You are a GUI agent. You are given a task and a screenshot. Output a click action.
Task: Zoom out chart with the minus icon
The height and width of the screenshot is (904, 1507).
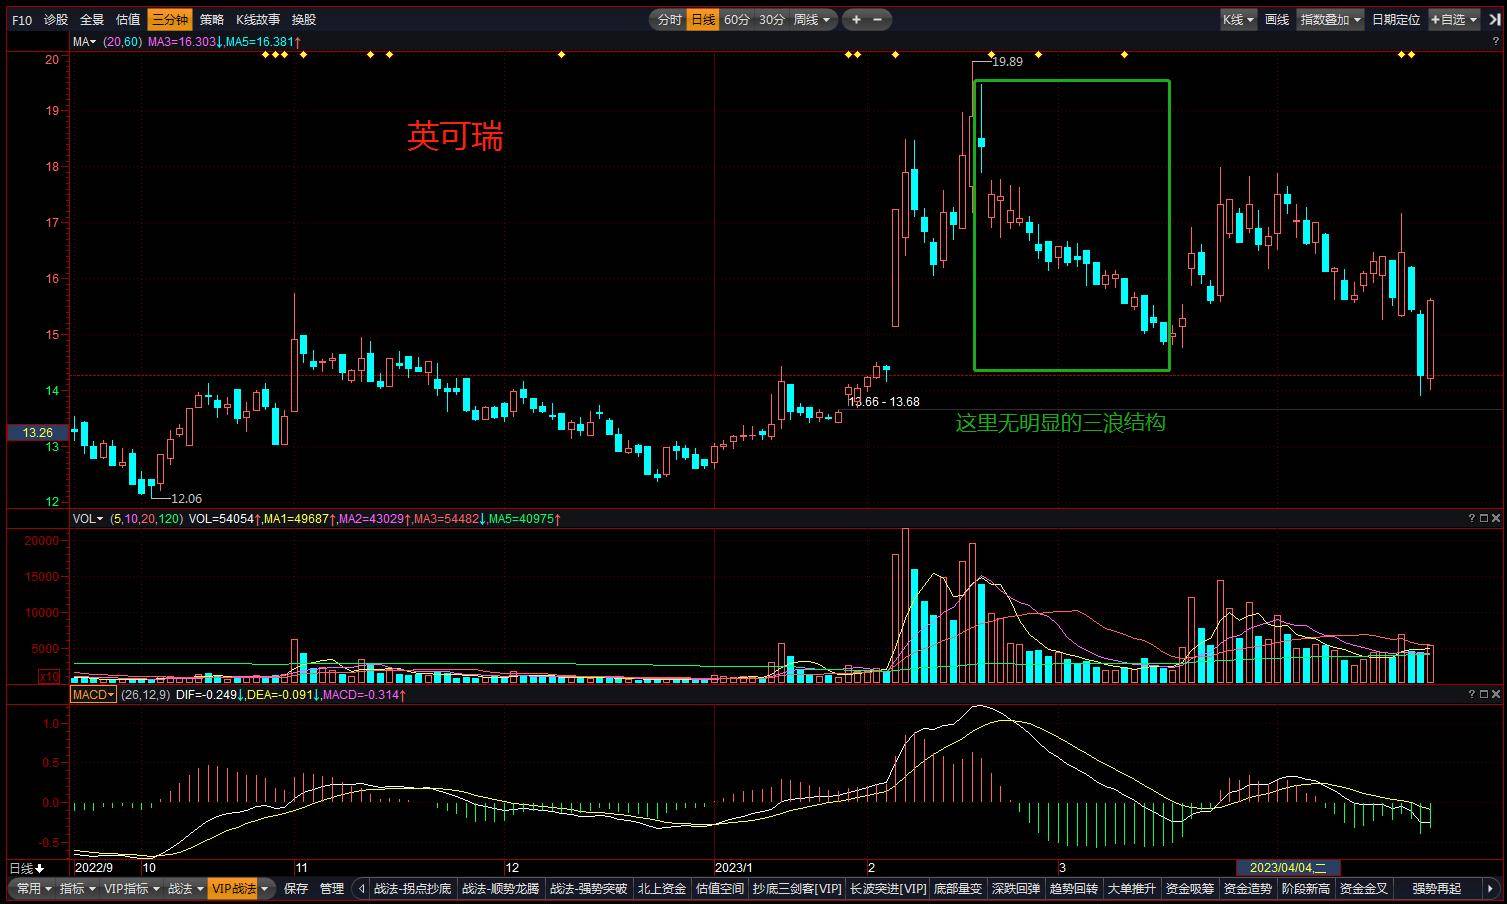pos(878,19)
